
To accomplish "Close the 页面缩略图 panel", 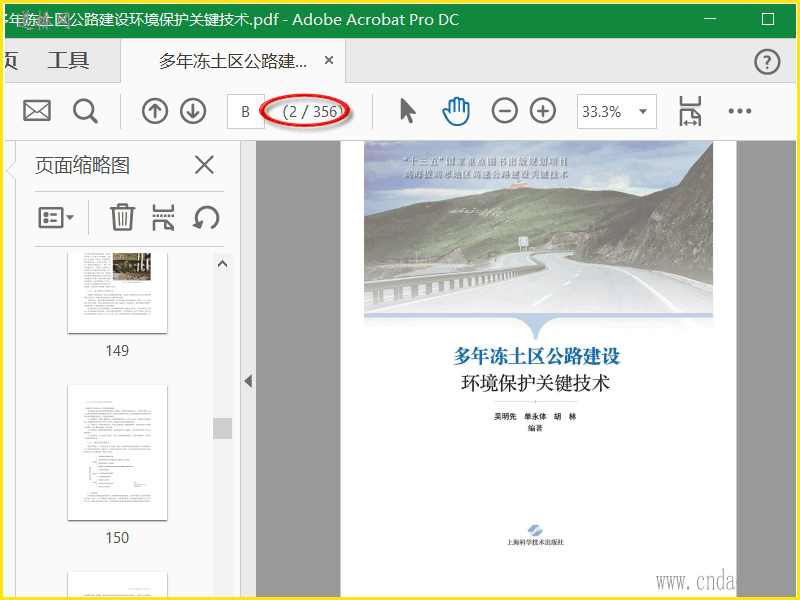I will tap(204, 165).
